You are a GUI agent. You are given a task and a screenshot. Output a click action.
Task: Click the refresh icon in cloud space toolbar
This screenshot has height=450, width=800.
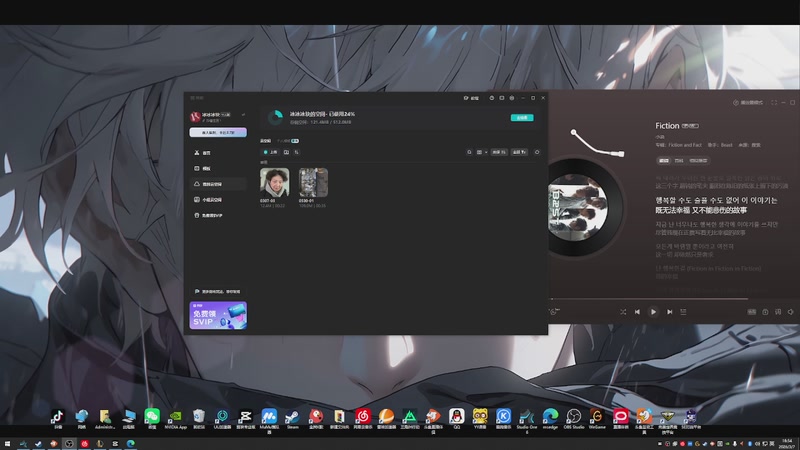click(537, 152)
